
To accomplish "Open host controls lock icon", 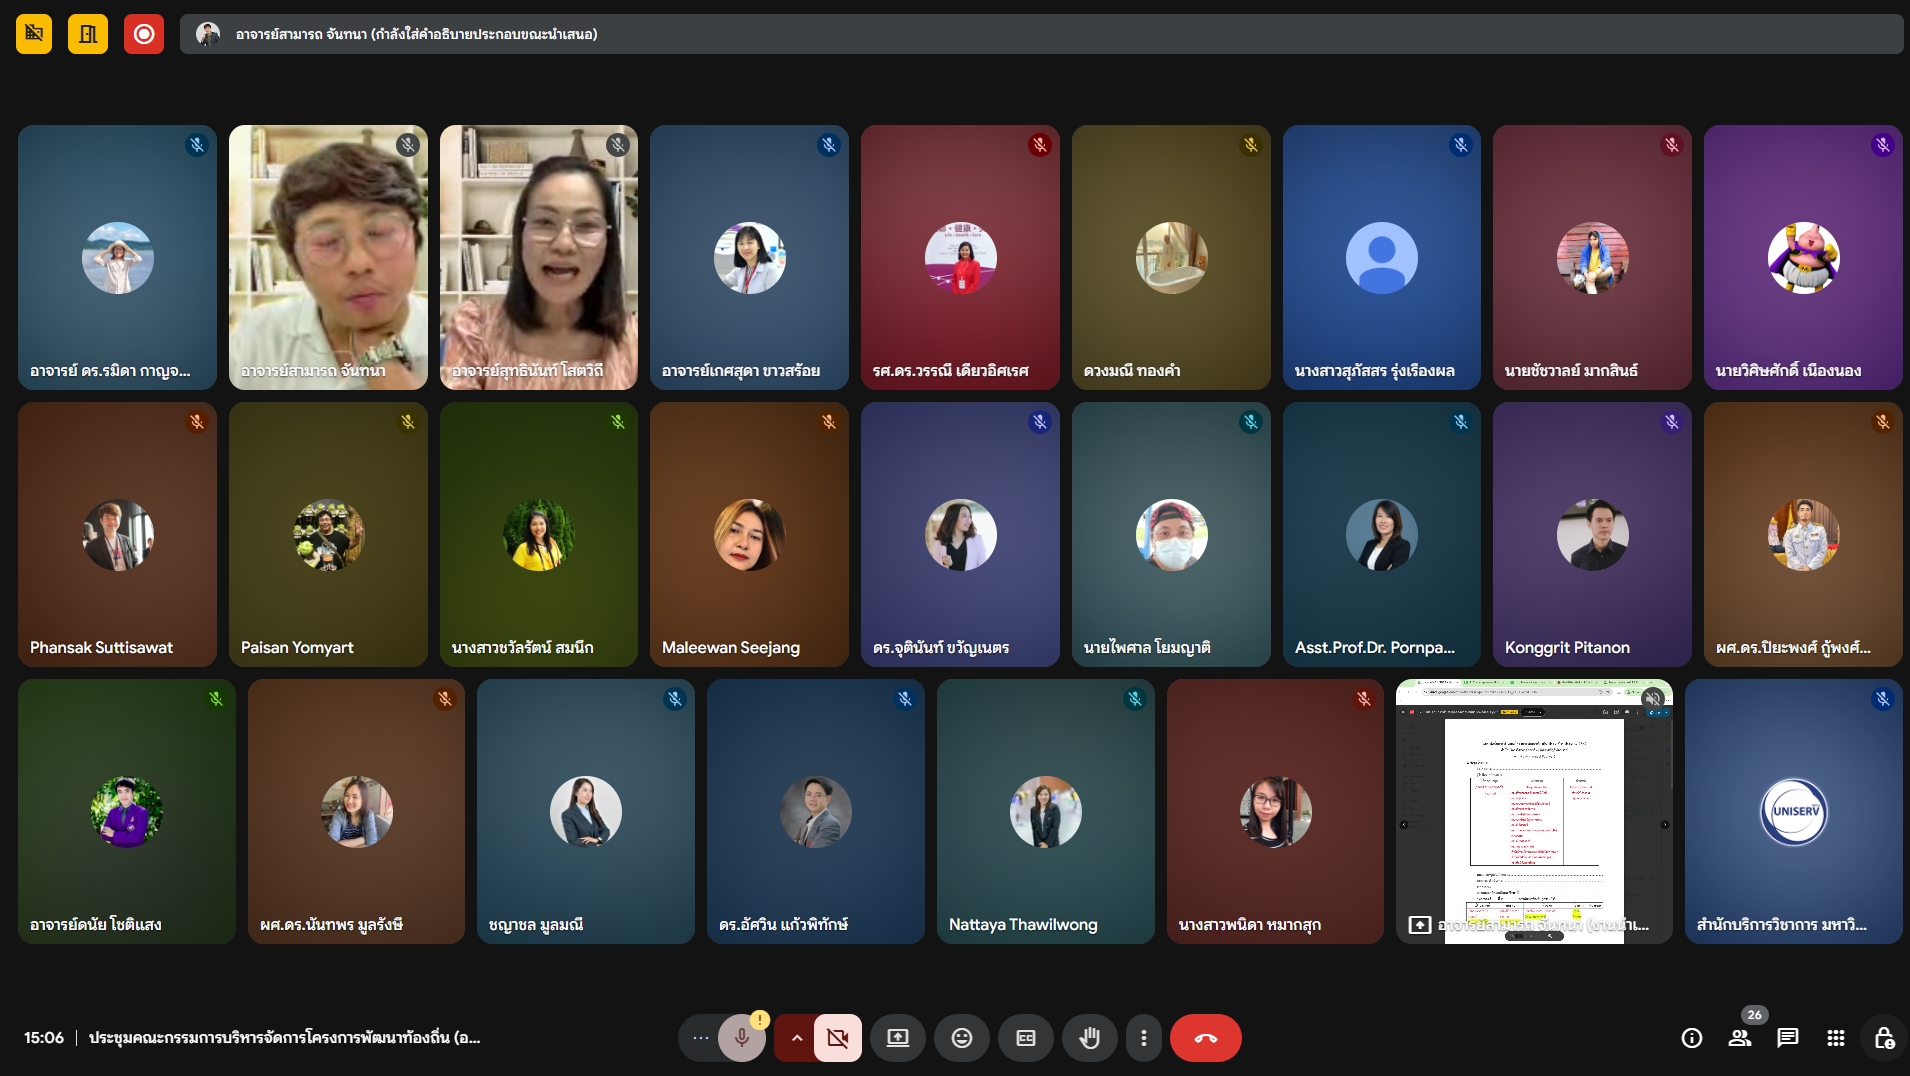I will (x=1883, y=1038).
